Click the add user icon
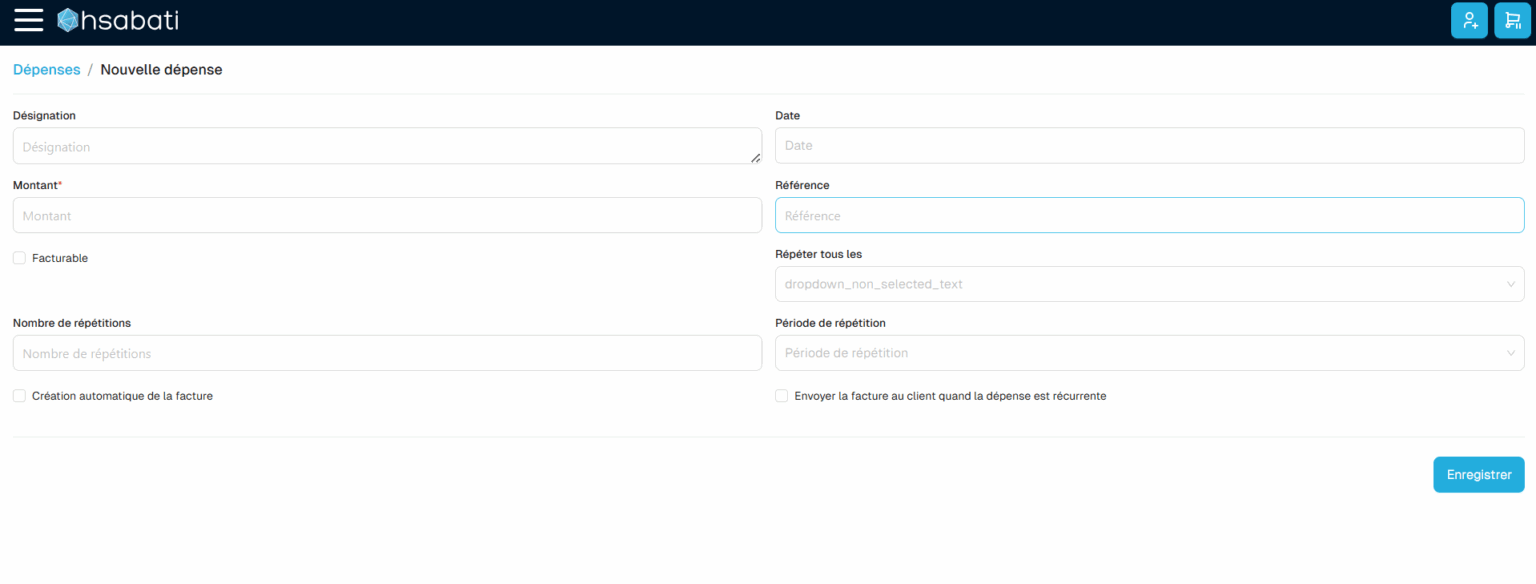1536x584 pixels. 1469,21
